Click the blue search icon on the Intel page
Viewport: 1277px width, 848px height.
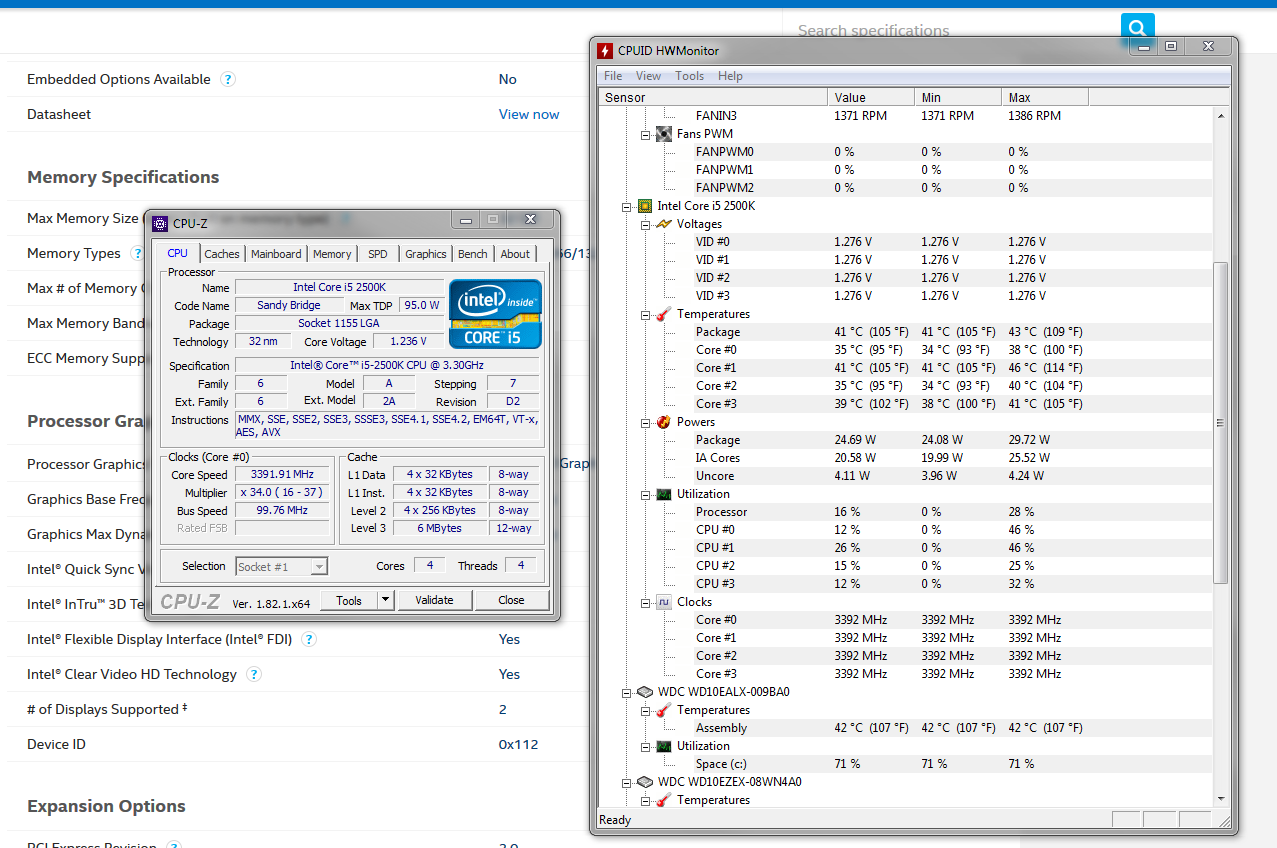coord(1137,27)
